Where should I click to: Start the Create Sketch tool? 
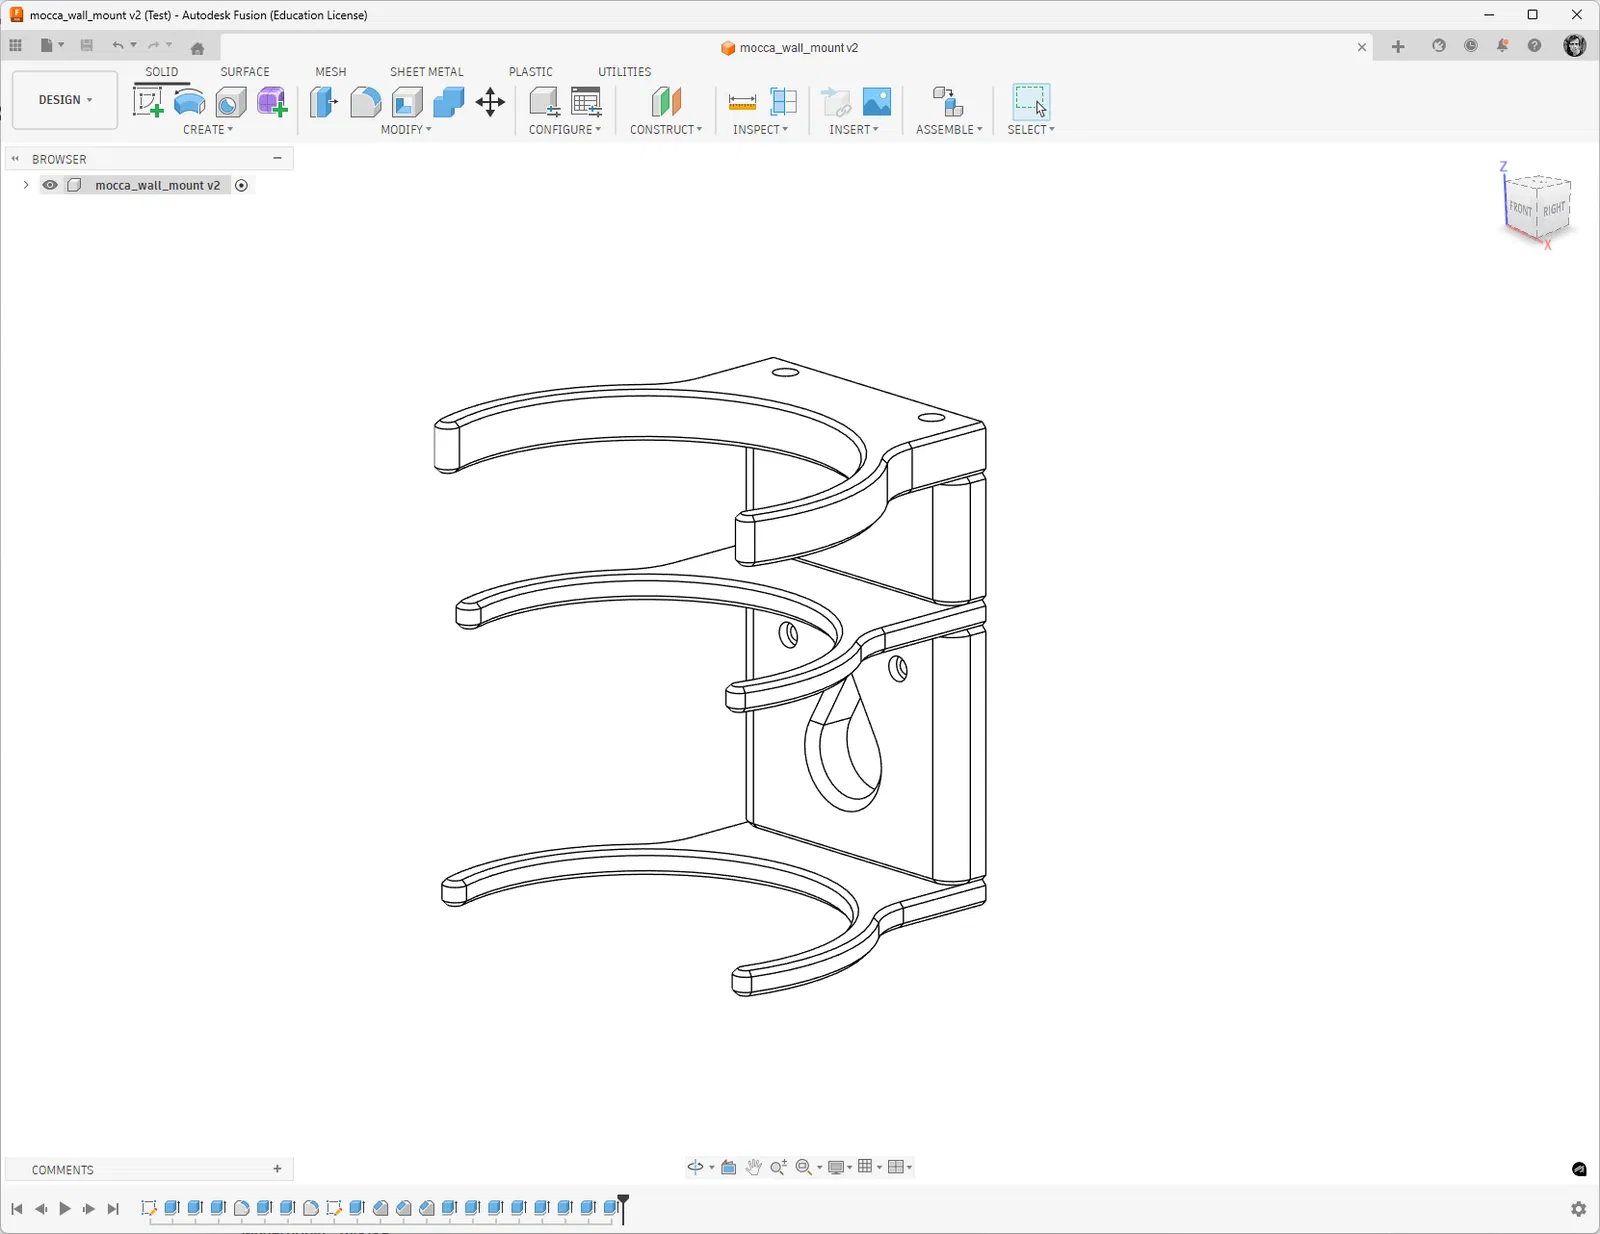point(148,102)
